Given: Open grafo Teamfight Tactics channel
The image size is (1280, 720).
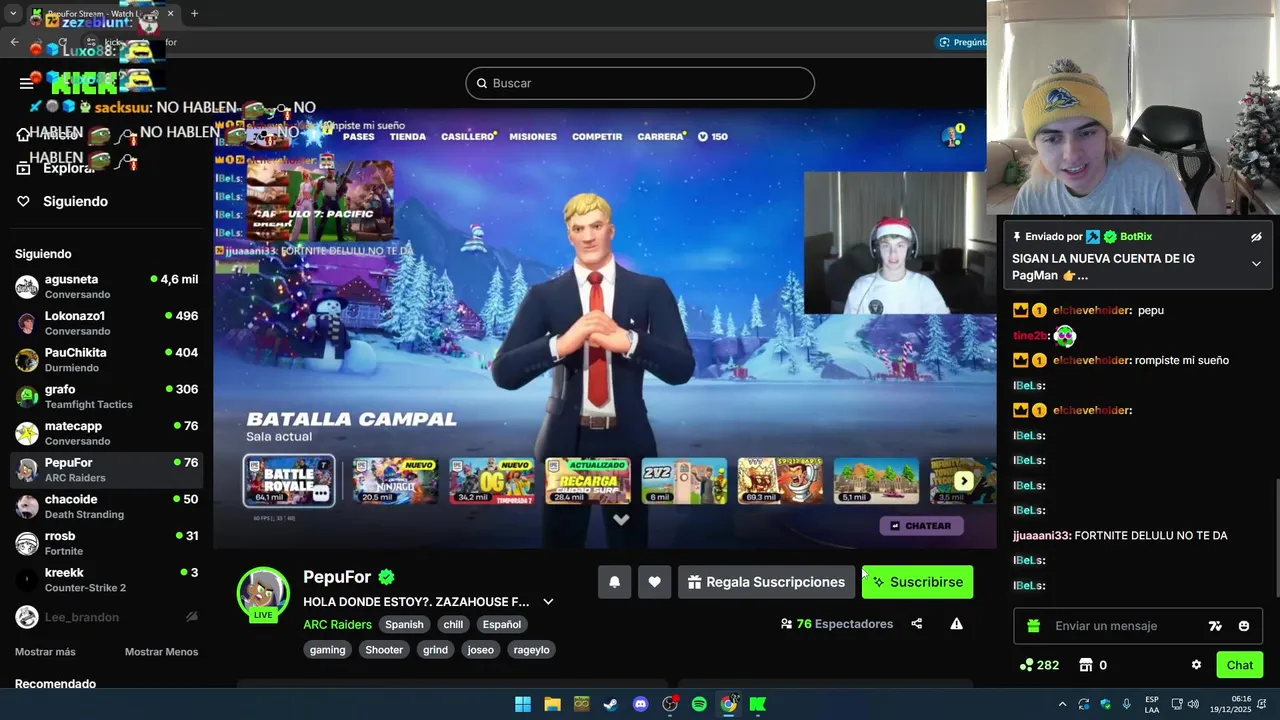Looking at the screenshot, I should [x=107, y=397].
